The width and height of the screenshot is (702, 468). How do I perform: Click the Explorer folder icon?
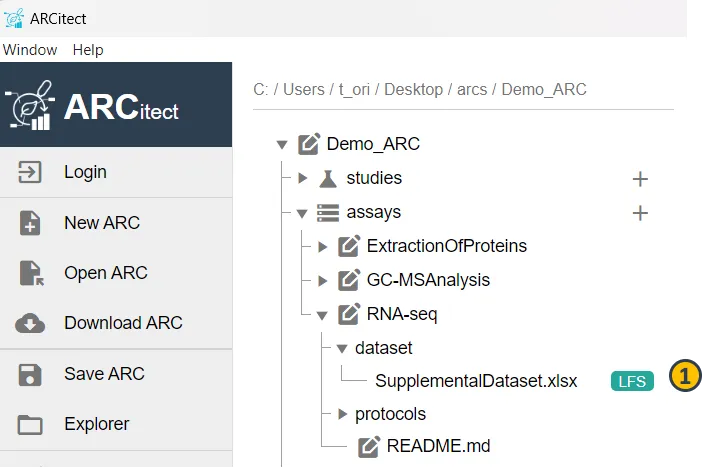coord(30,424)
